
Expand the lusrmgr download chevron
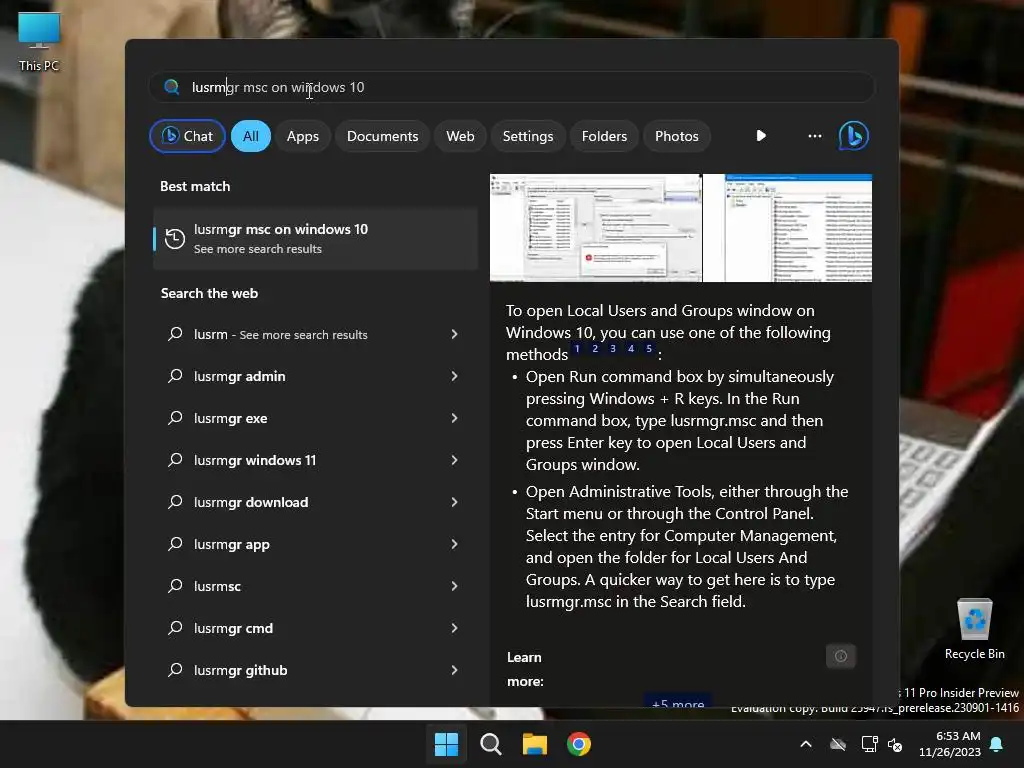click(455, 502)
